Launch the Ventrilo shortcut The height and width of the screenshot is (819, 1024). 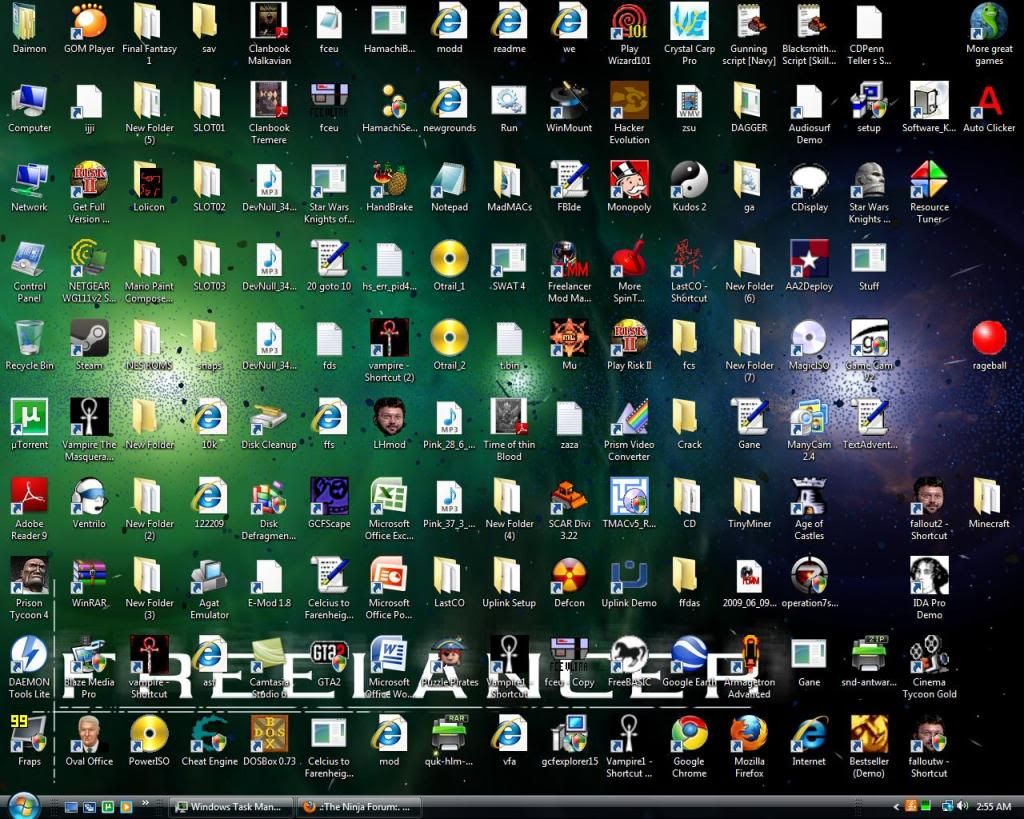coord(89,496)
